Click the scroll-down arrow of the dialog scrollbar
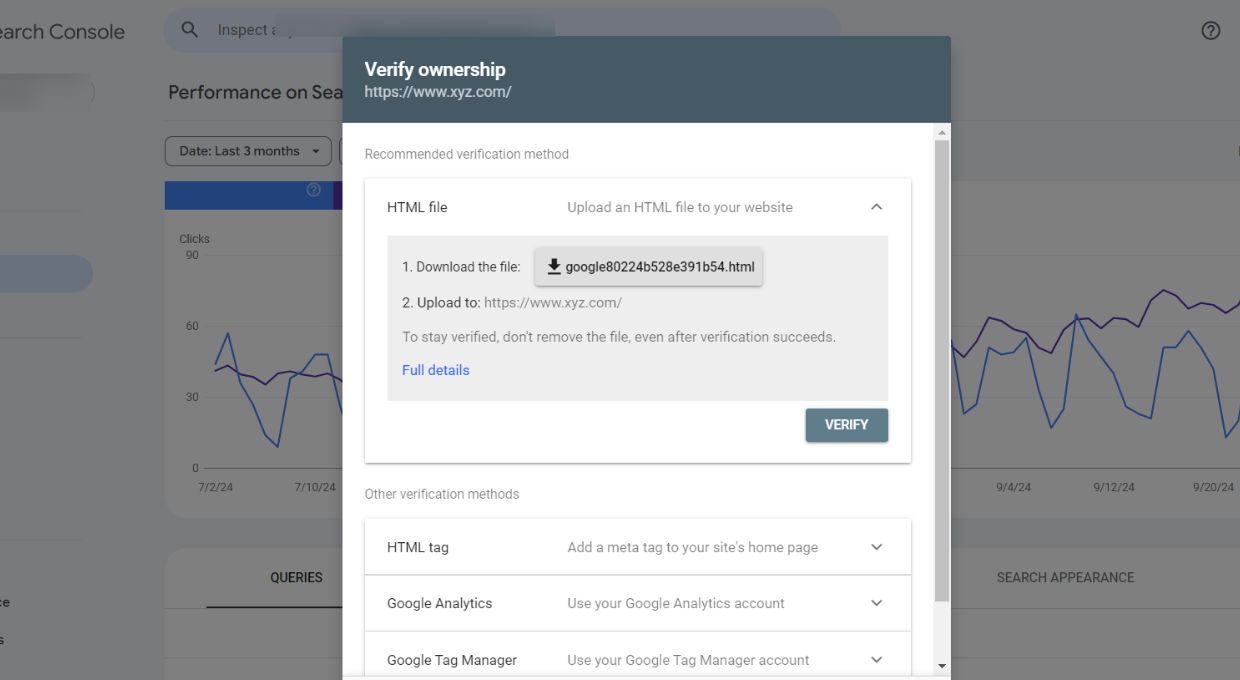 [x=941, y=664]
